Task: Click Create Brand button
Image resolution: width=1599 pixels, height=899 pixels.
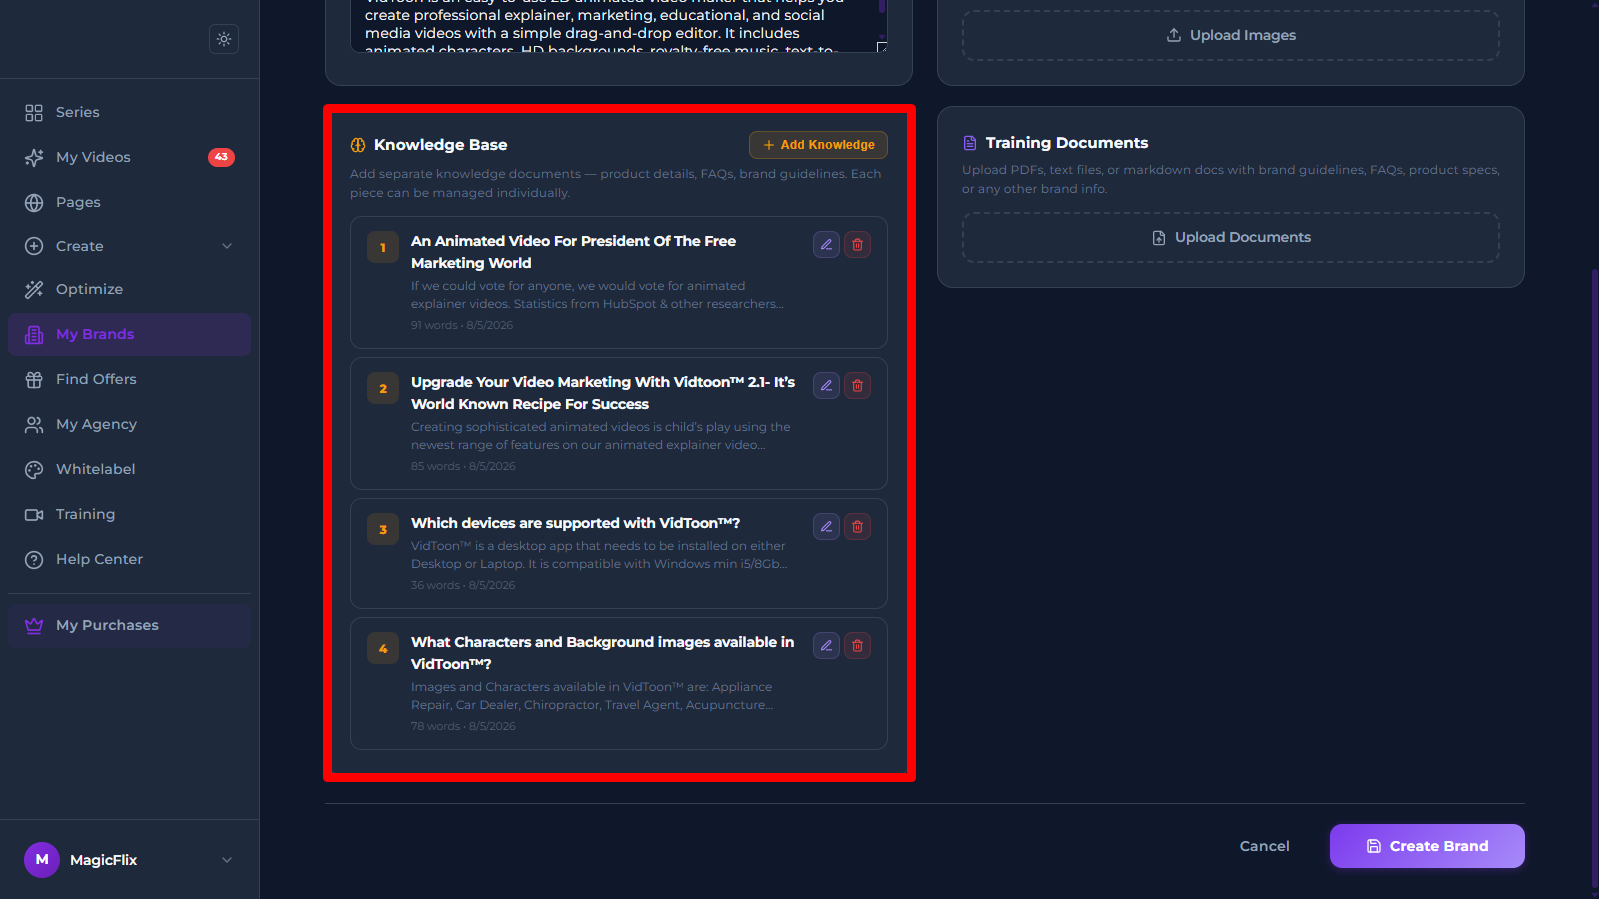Action: 1427,846
